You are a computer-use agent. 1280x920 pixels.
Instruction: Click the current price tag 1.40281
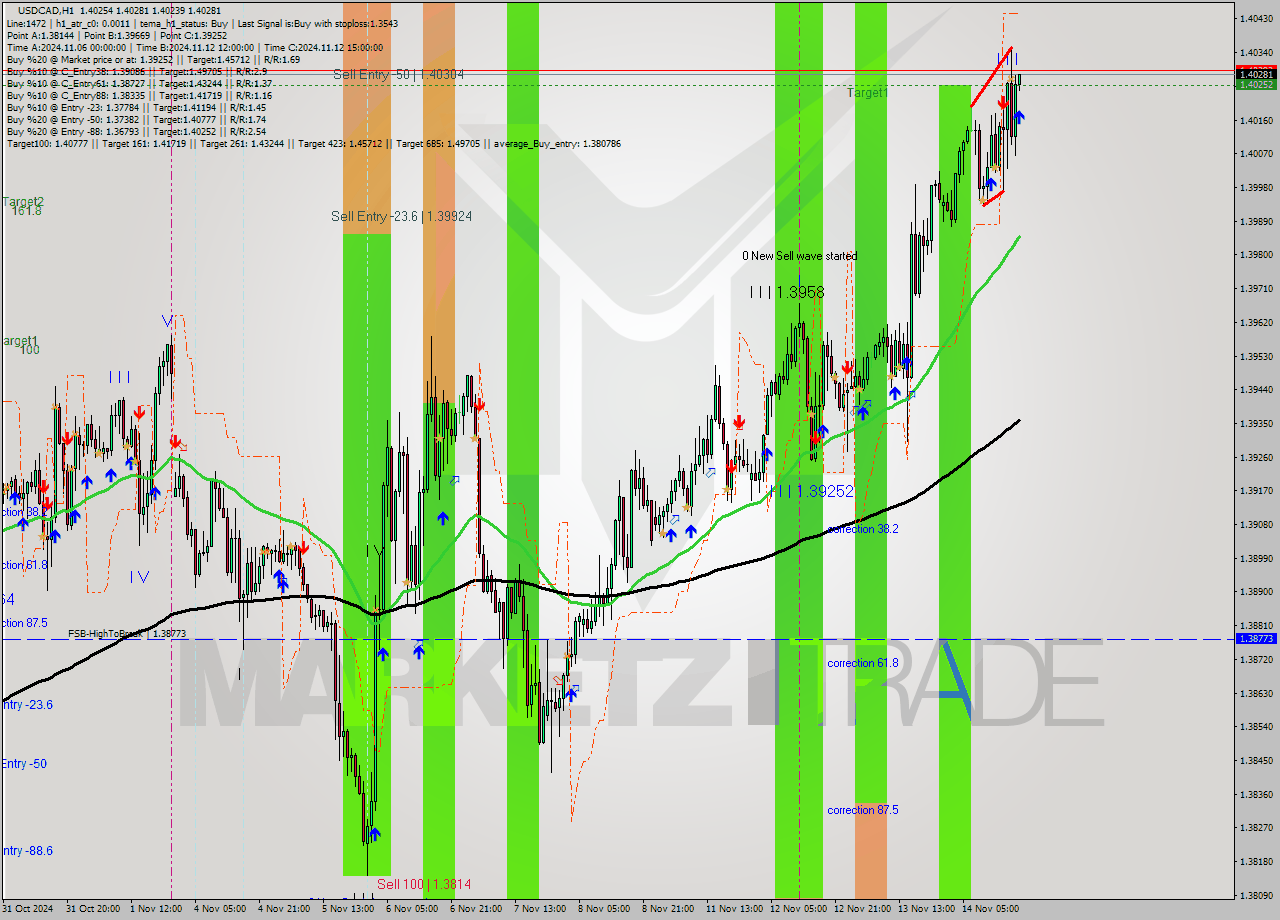pyautogui.click(x=1256, y=74)
